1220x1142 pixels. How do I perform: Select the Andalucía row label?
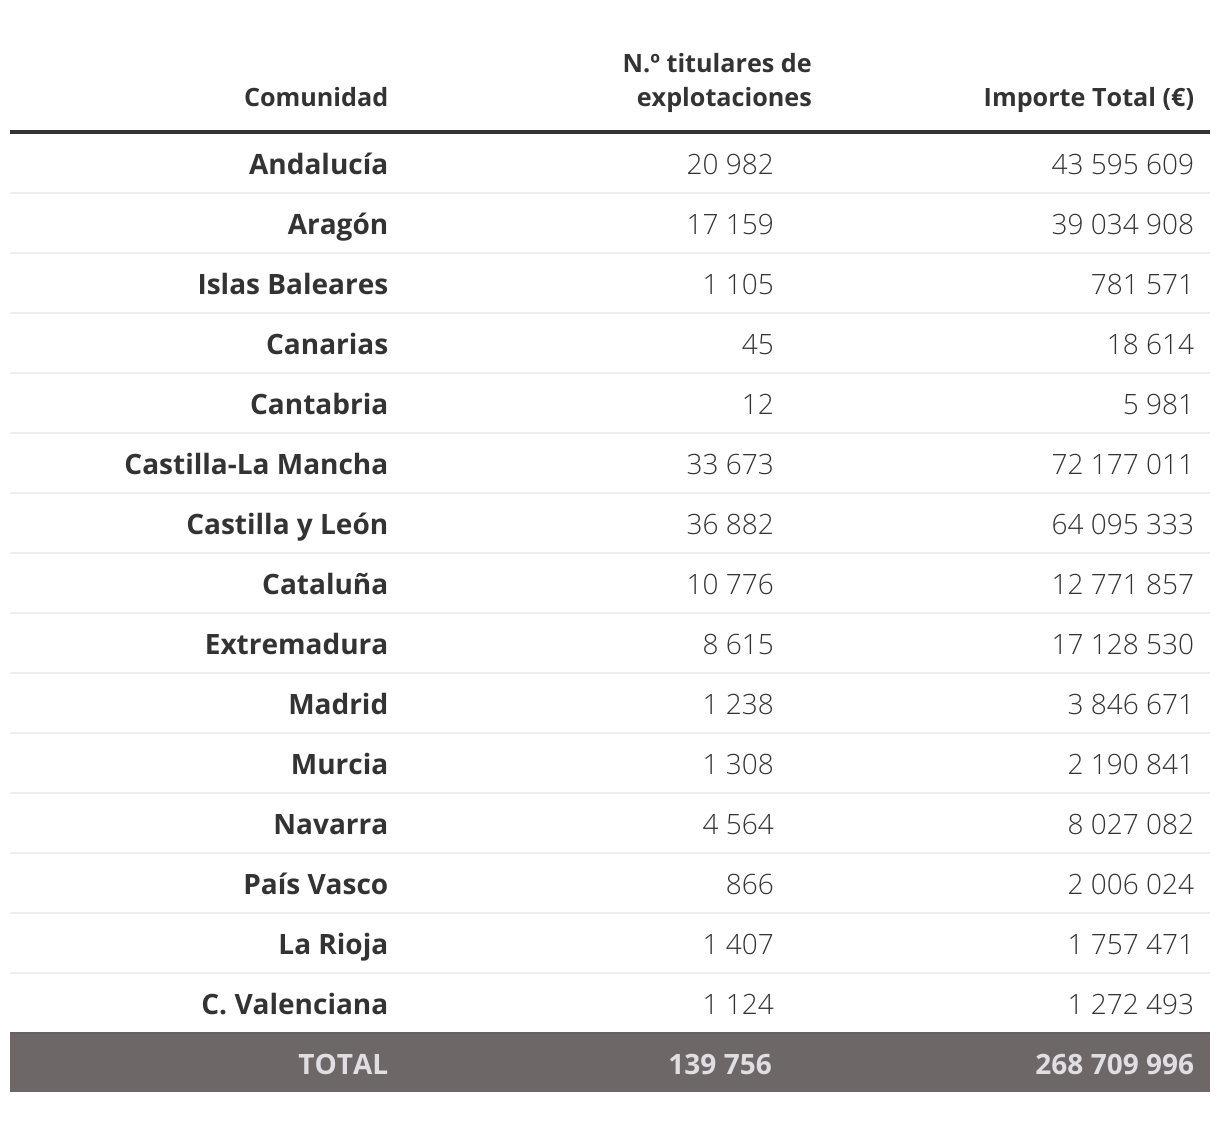click(318, 164)
